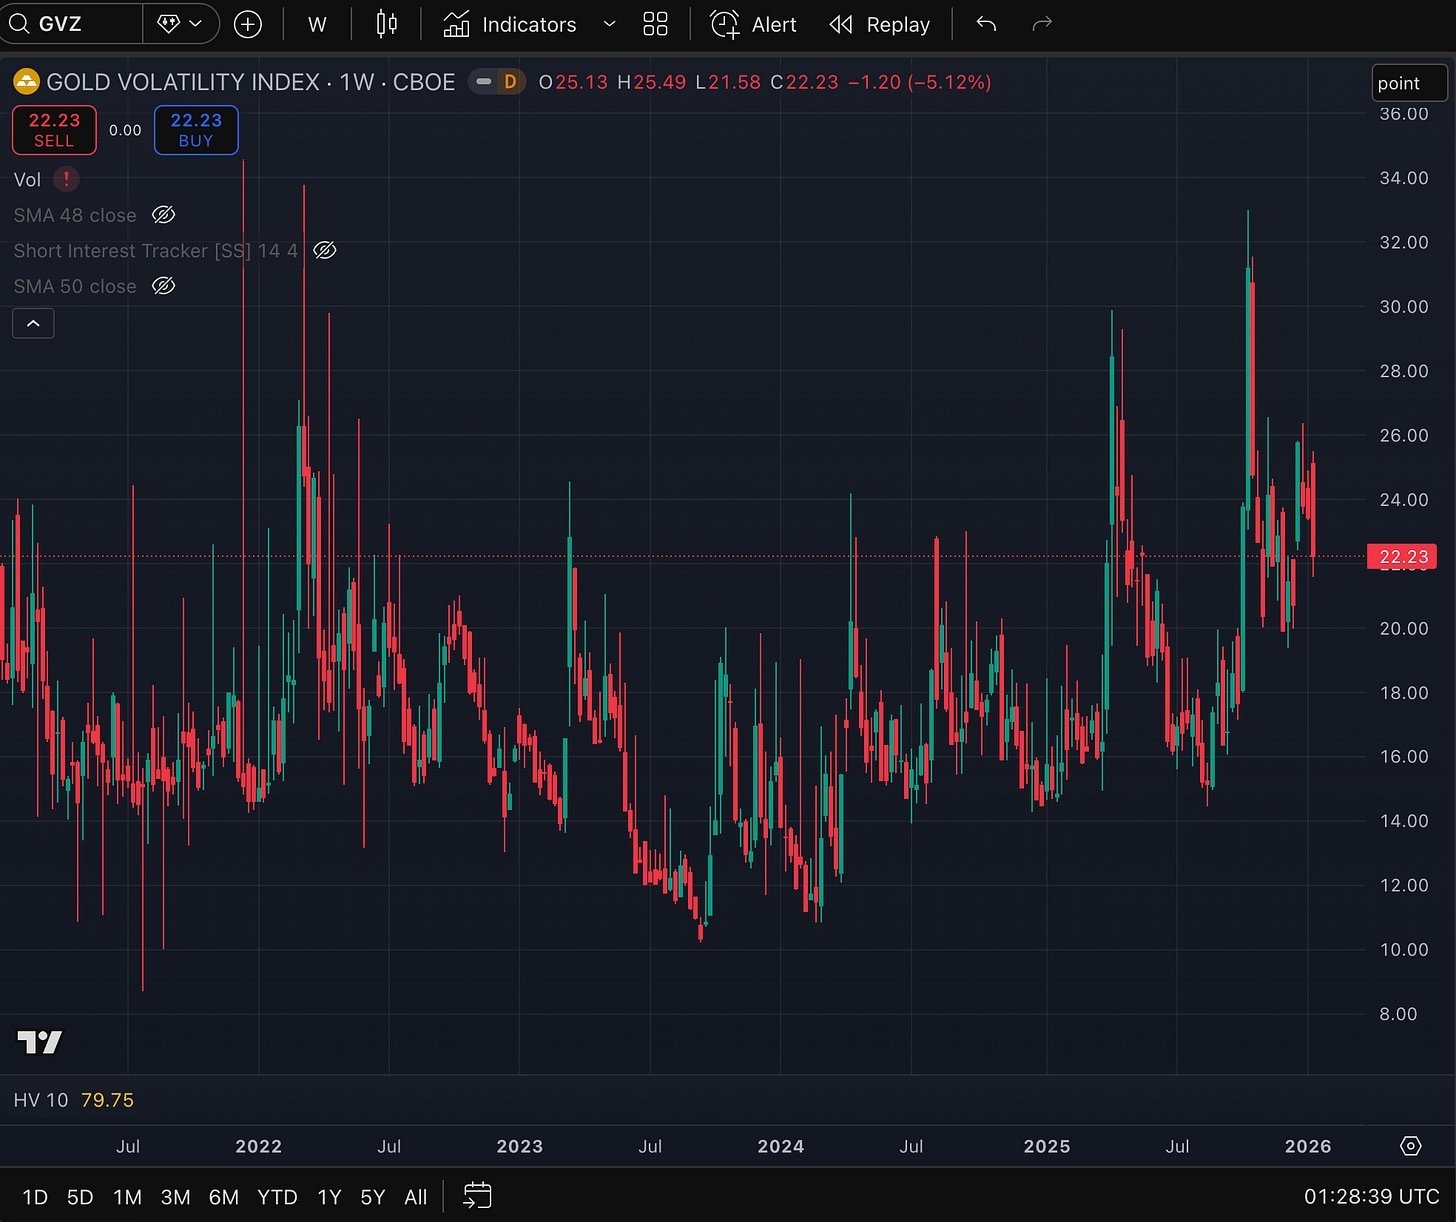Screen dimensions: 1456x1222
Task: Toggle visibility of Short Interest Tracker
Action: point(324,250)
